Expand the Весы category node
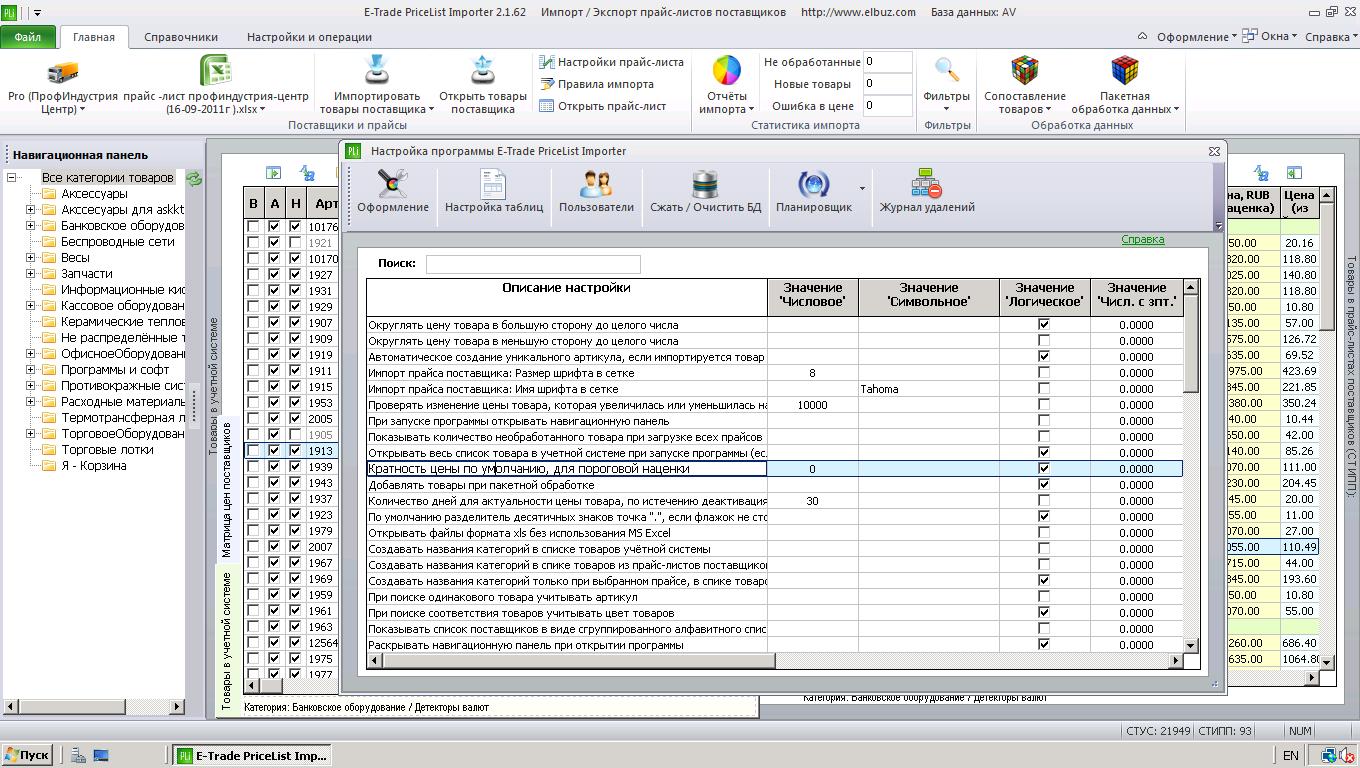Viewport: 1360px width, 768px height. 30,258
